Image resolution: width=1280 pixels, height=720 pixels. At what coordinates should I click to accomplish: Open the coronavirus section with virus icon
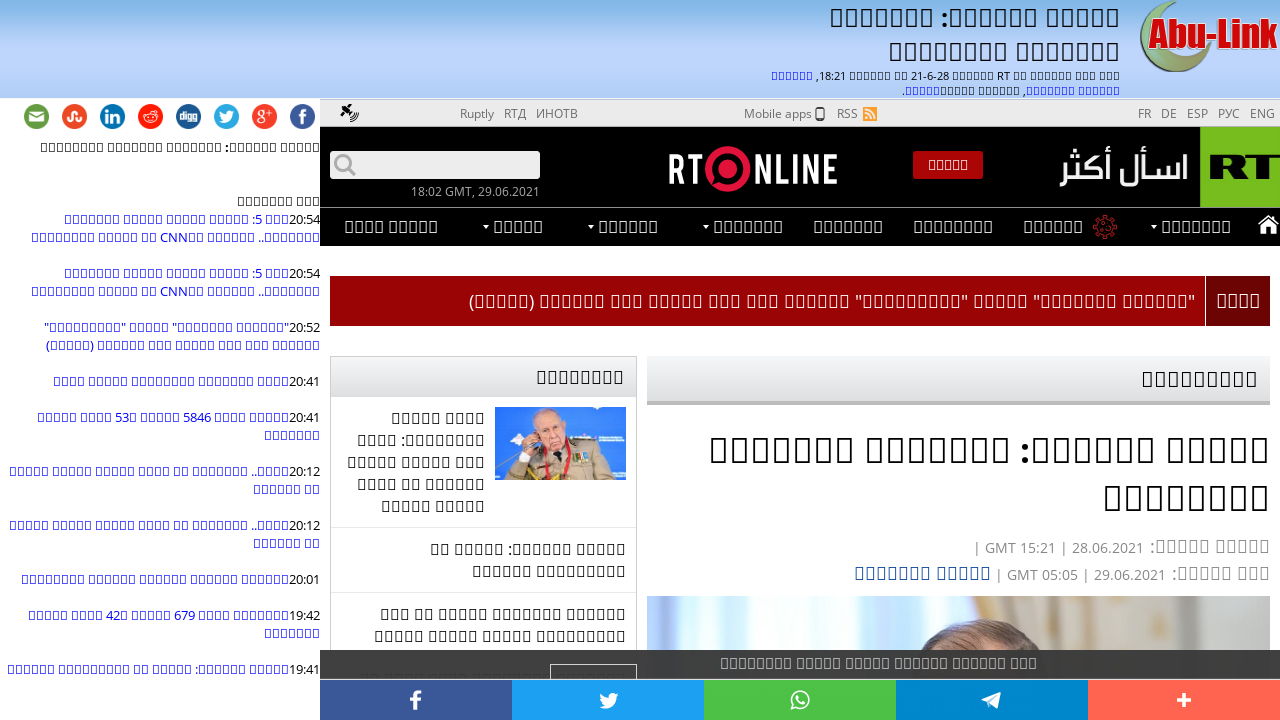(x=1105, y=227)
